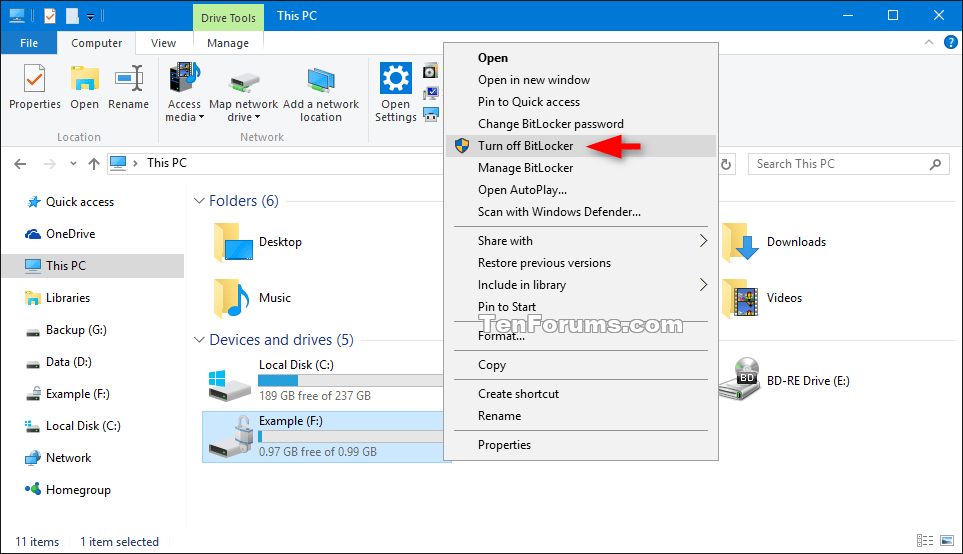Select OneDrive in navigation pane
The width and height of the screenshot is (963, 554).
pyautogui.click(x=71, y=234)
